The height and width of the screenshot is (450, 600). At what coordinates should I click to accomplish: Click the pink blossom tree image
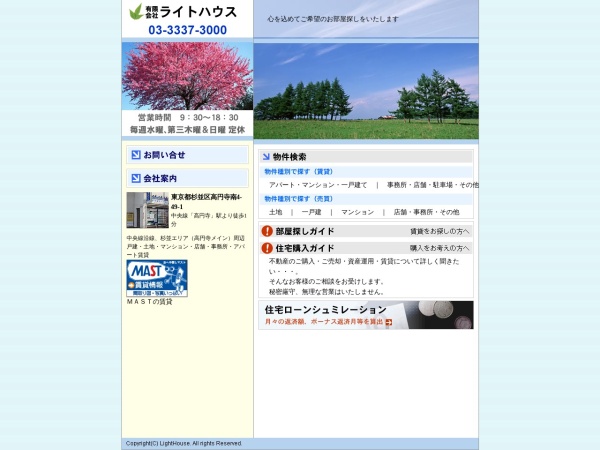[x=188, y=76]
